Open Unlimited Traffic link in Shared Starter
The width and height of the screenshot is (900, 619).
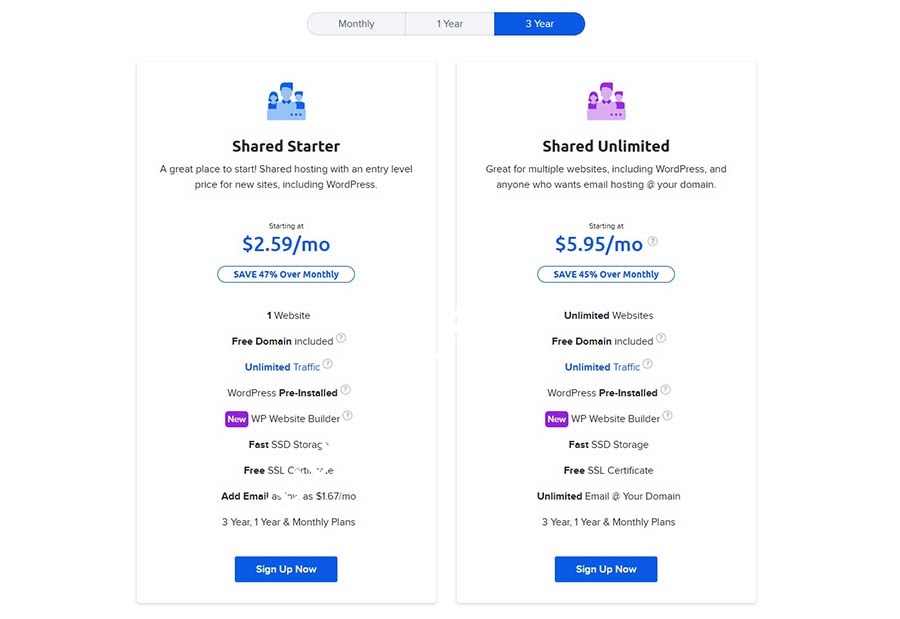coord(282,367)
